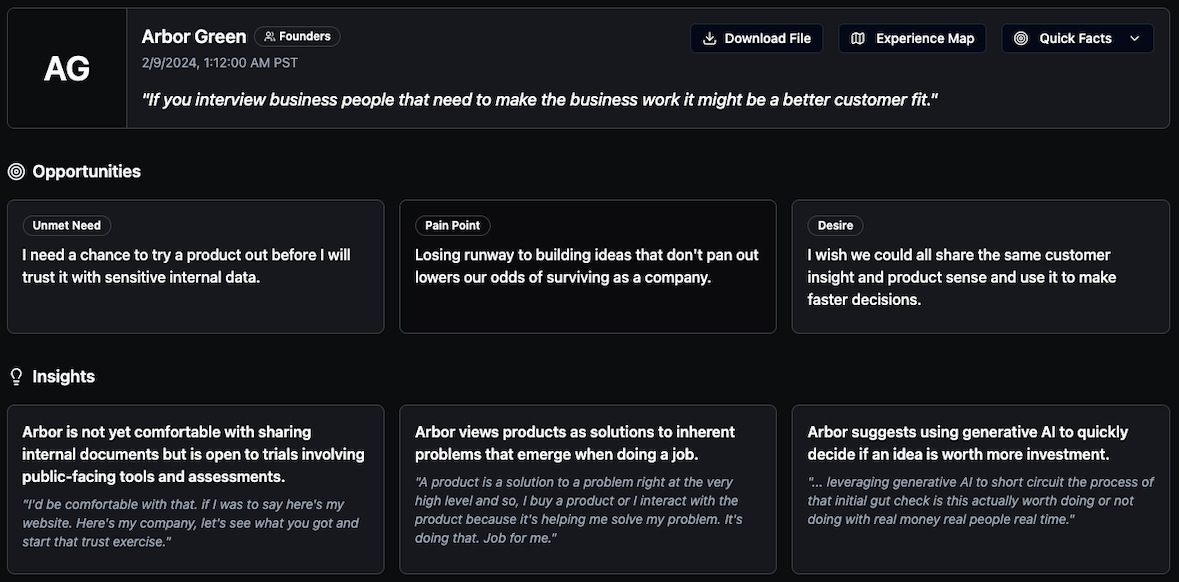
Task: Select the quote about interviewing business people
Action: 540,100
